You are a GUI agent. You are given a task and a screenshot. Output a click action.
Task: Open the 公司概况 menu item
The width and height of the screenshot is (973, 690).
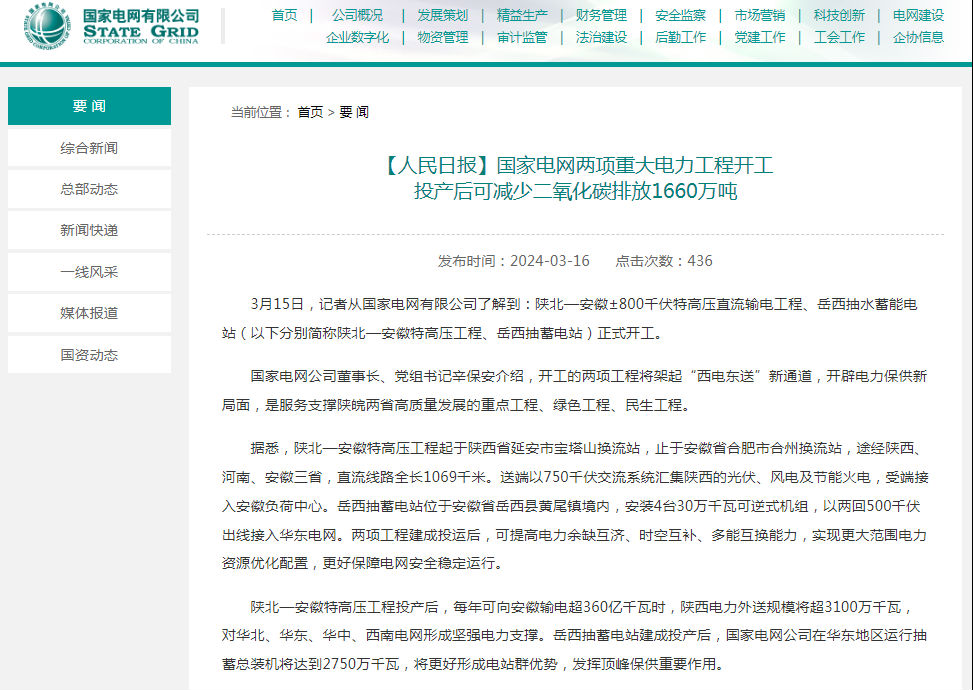(357, 15)
